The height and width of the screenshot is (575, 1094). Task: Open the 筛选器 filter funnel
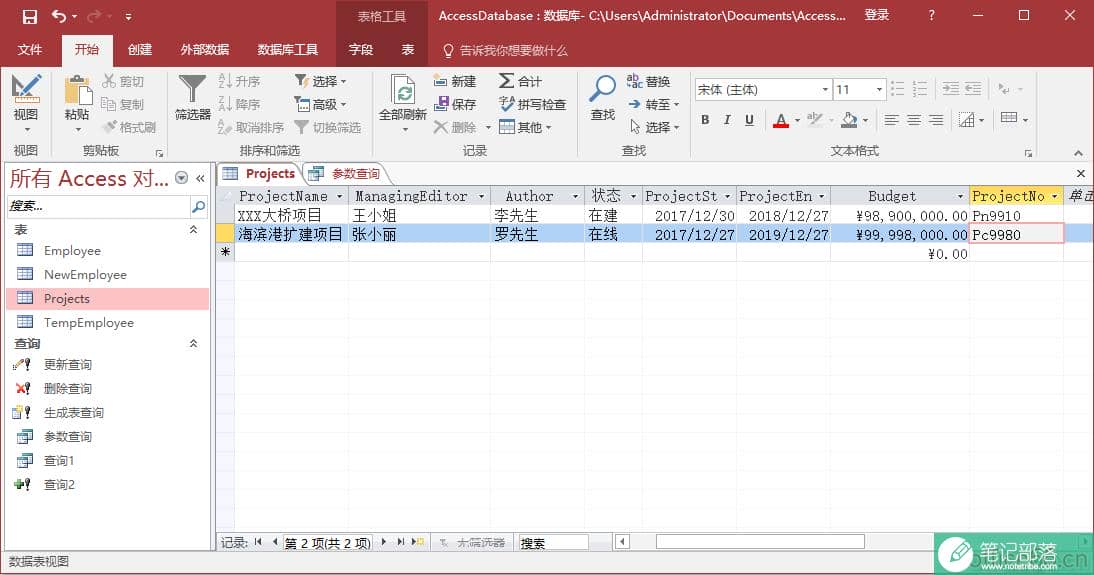coord(192,98)
